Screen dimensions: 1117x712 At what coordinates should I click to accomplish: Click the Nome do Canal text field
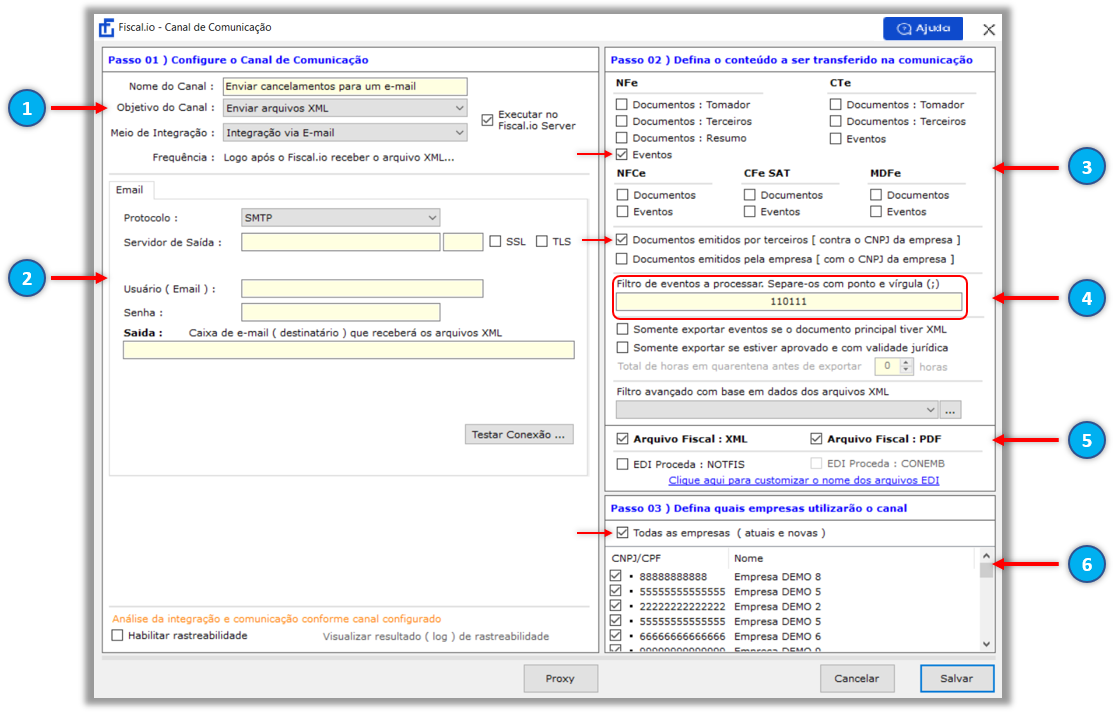pyautogui.click(x=345, y=86)
